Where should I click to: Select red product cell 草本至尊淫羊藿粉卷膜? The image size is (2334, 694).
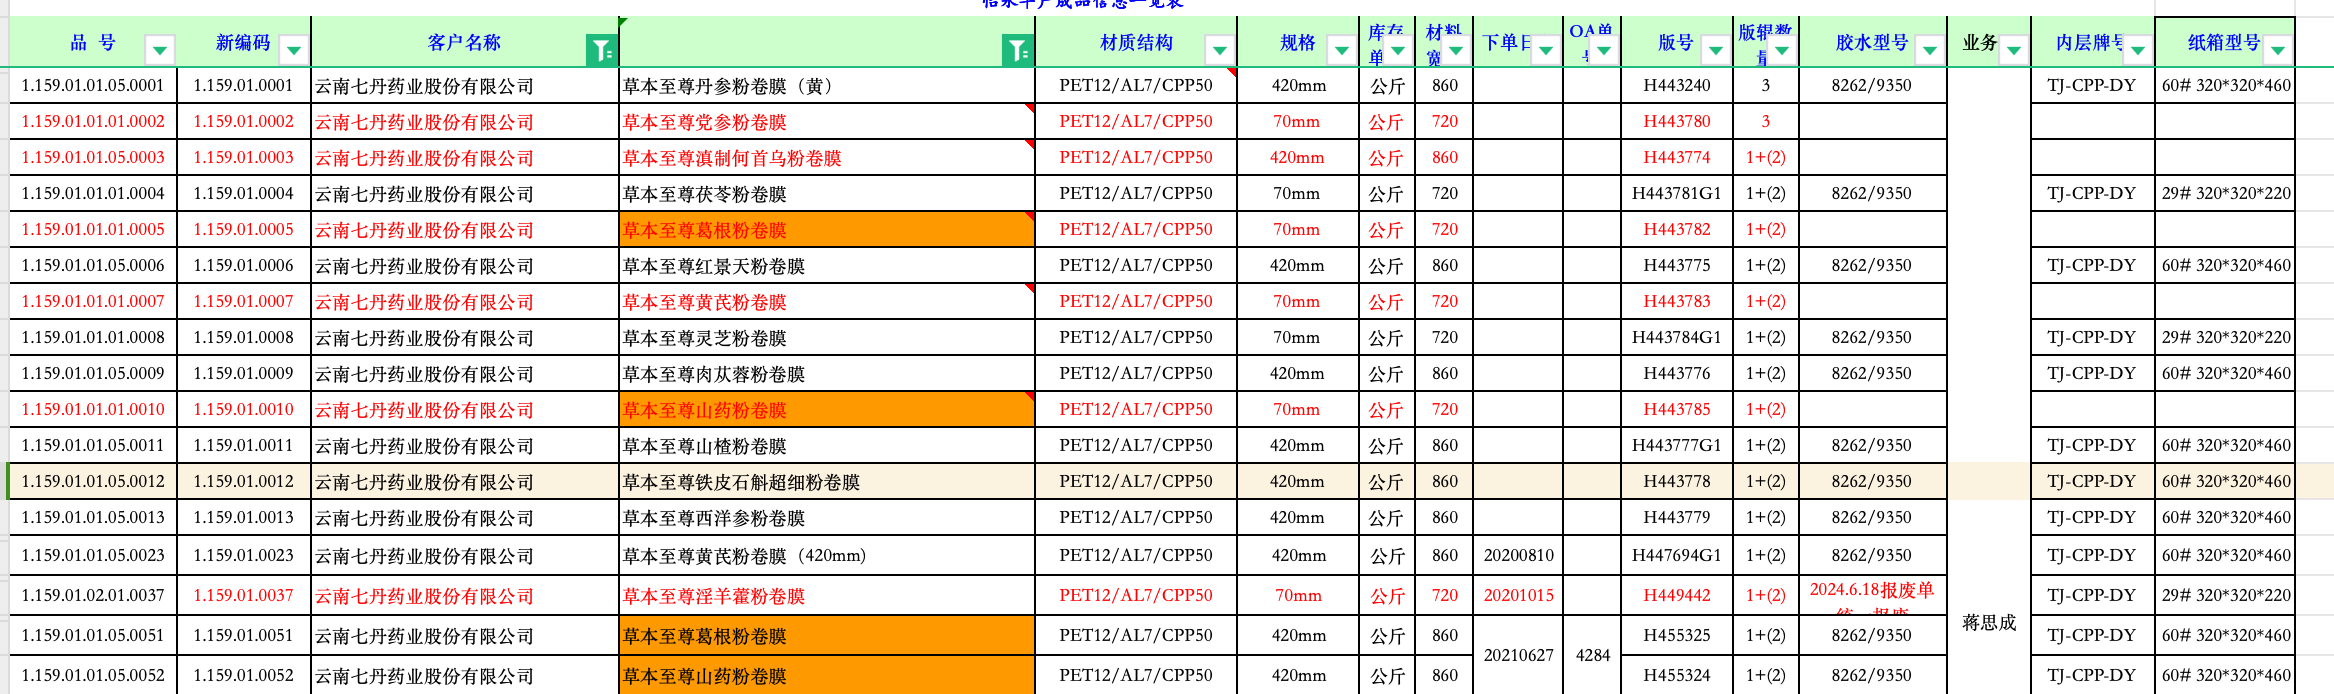pyautogui.click(x=827, y=596)
